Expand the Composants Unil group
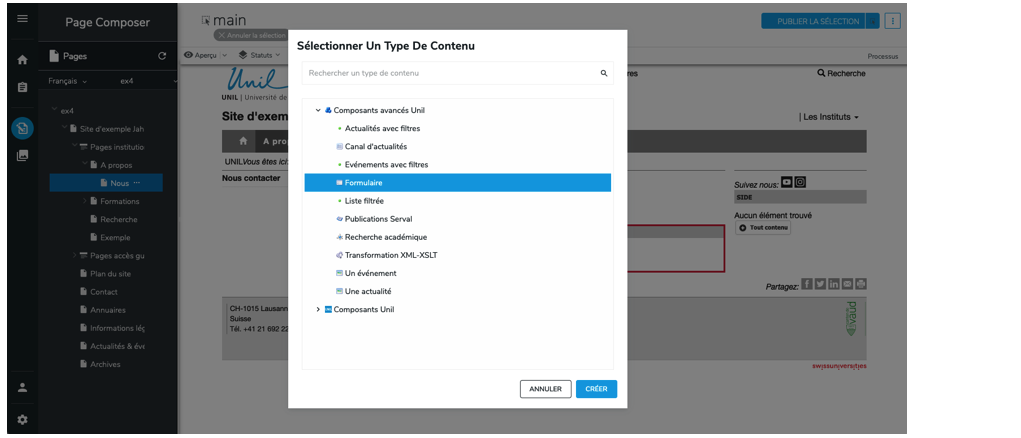This screenshot has height=438, width=1021. pos(318,310)
